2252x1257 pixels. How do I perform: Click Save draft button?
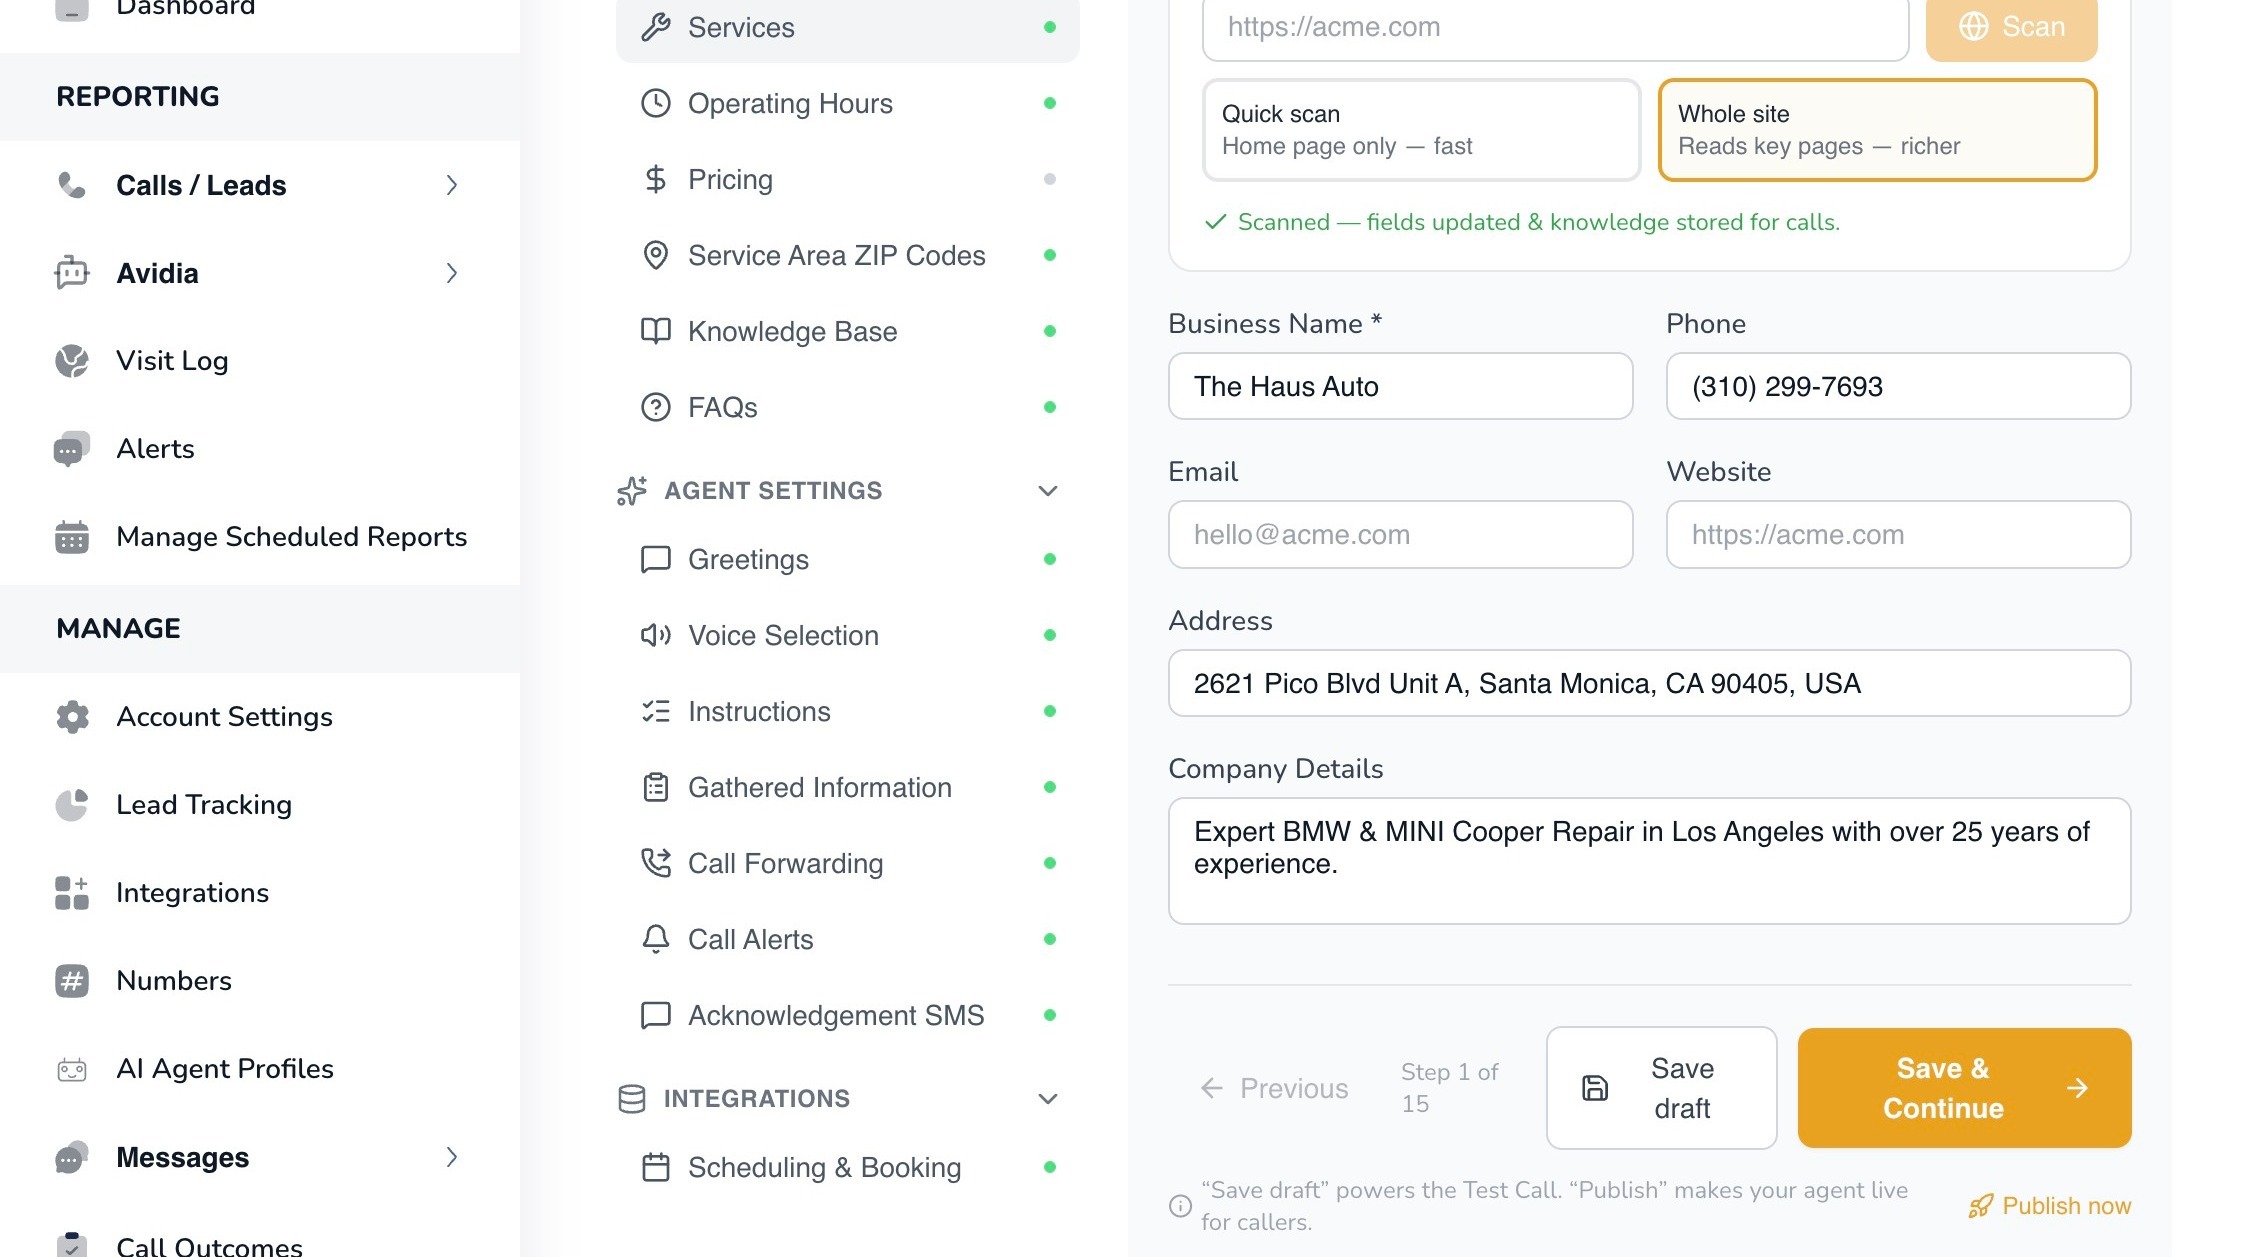[1661, 1088]
